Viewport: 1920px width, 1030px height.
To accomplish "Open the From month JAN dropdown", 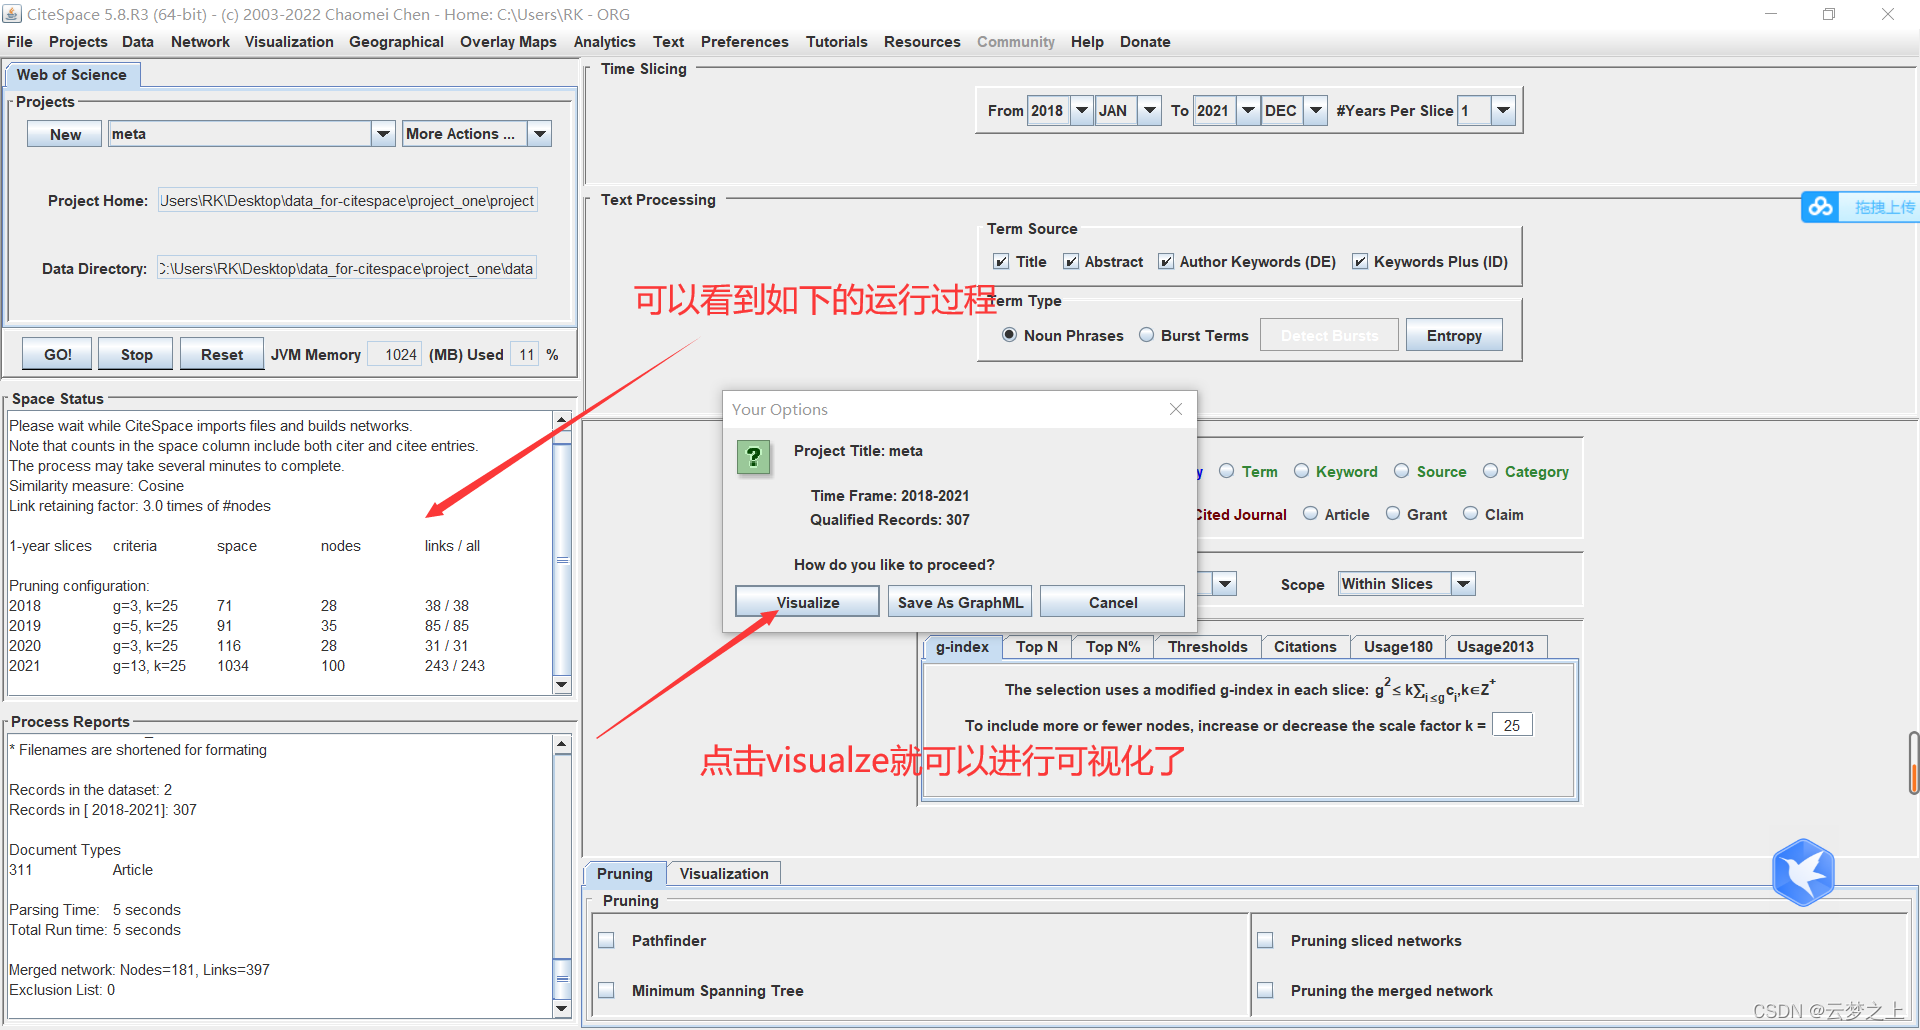I will point(1150,110).
